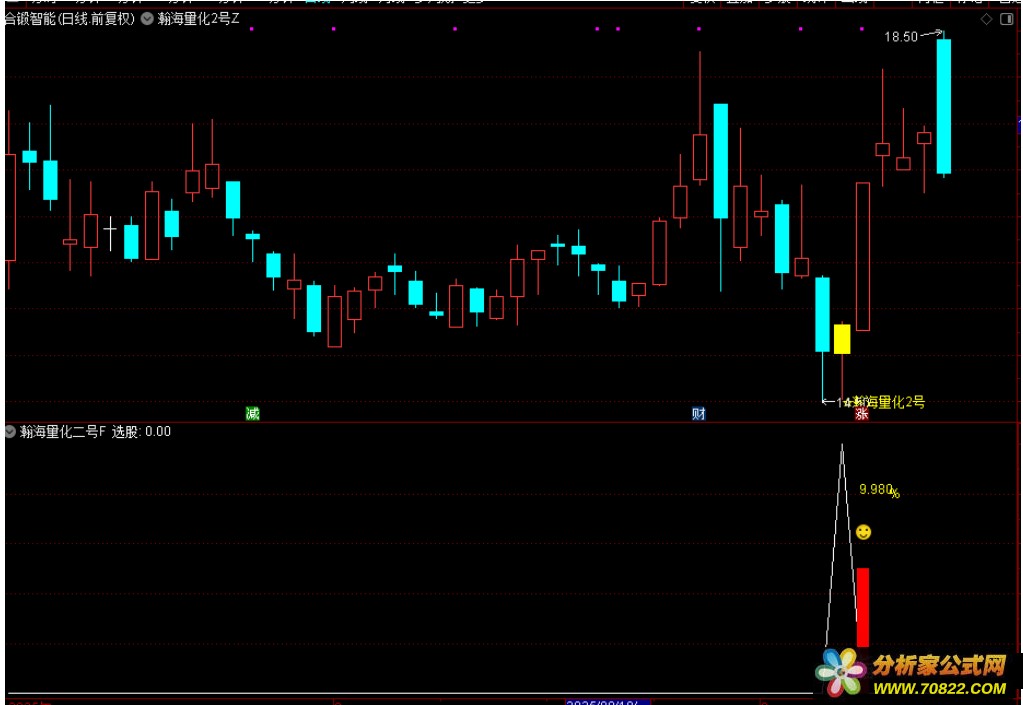This screenshot has width=1023, height=705.
Task: Click the white spike peak in sub-chart
Action: (842, 447)
